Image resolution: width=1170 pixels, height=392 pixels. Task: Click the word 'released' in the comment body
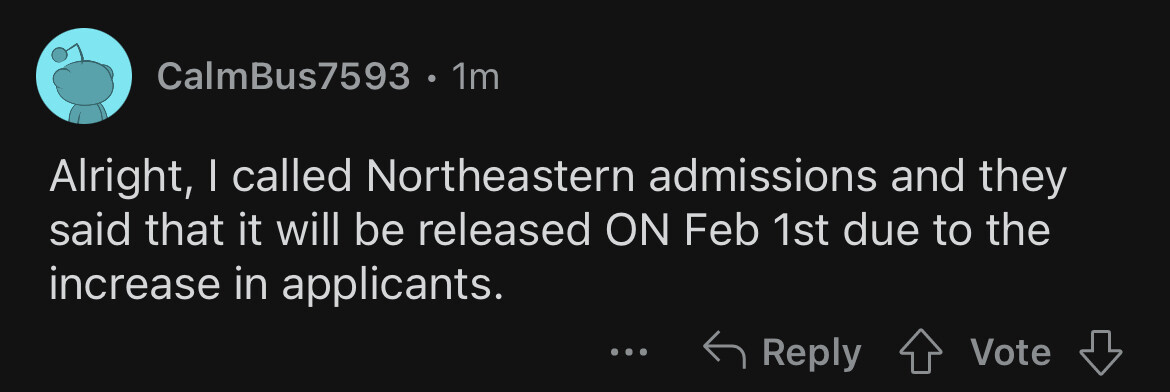point(504,231)
